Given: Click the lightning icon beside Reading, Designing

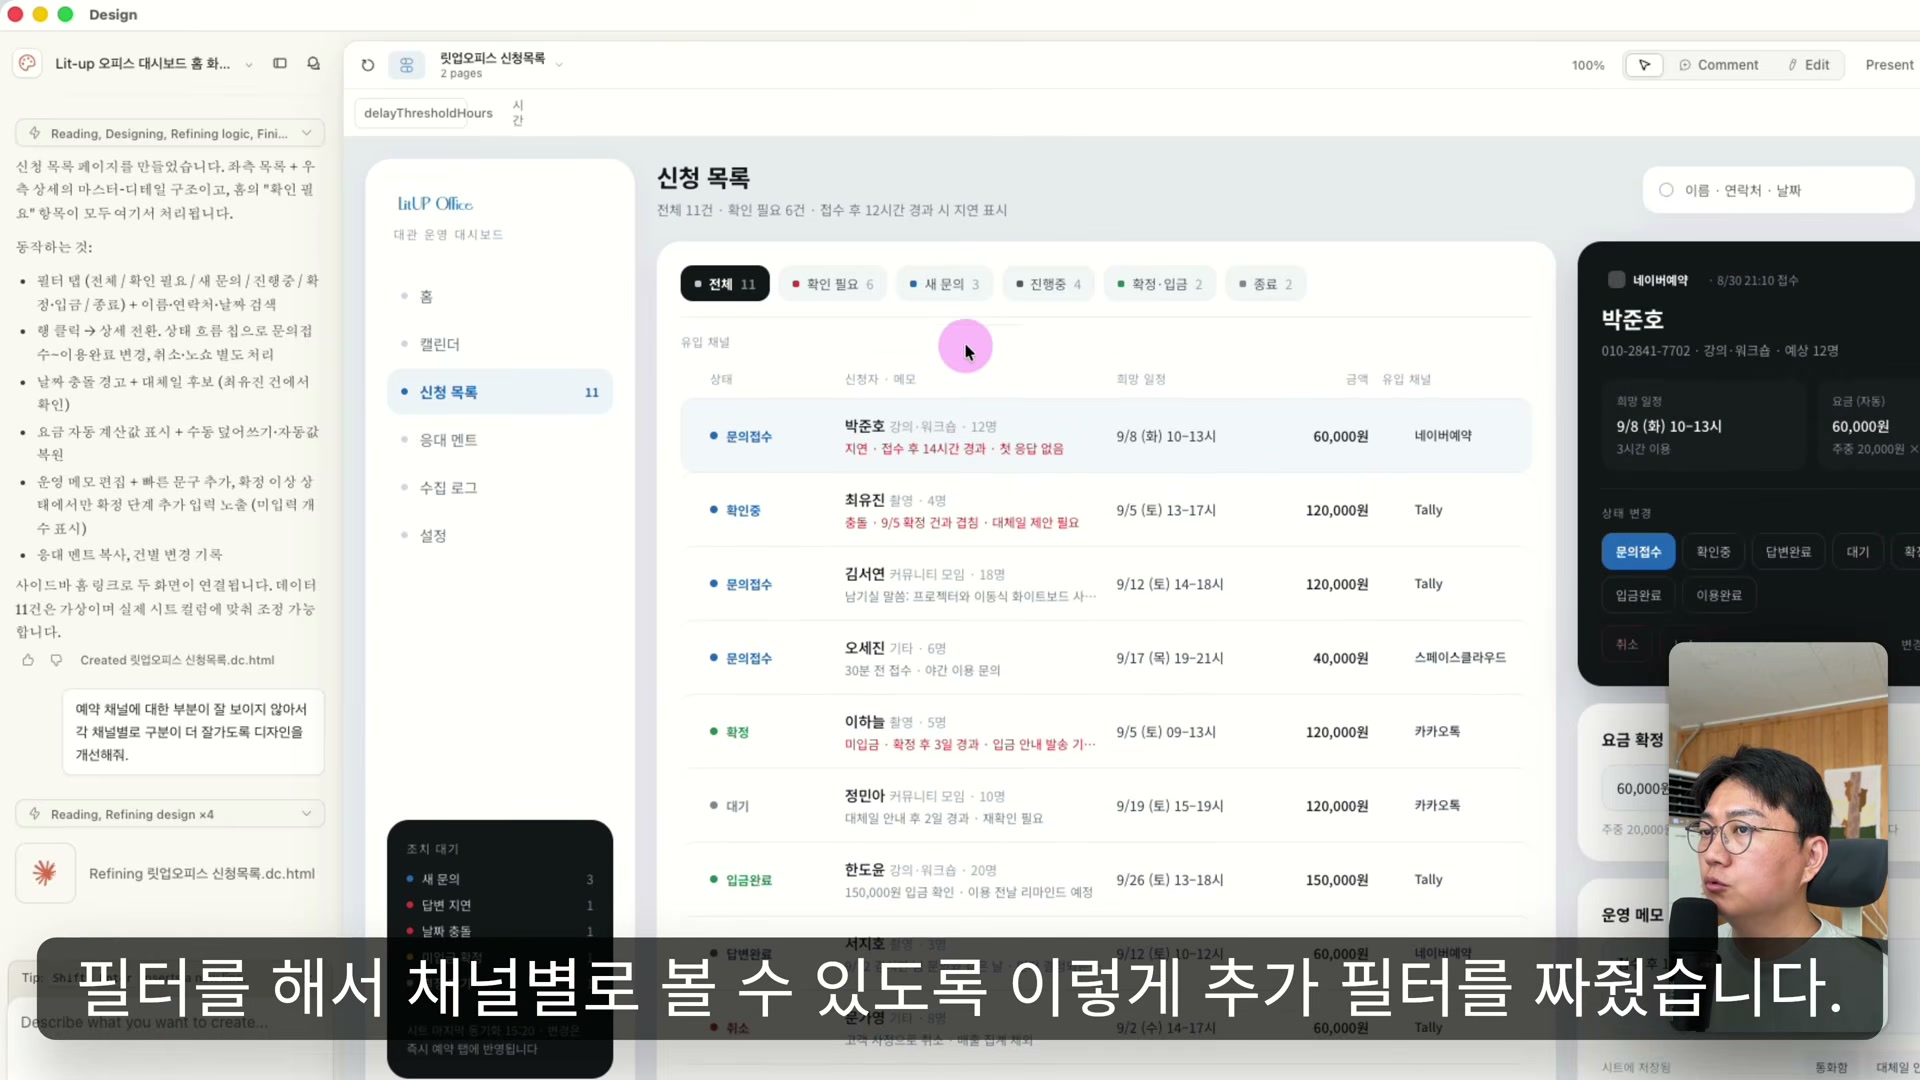Looking at the screenshot, I should 35,133.
